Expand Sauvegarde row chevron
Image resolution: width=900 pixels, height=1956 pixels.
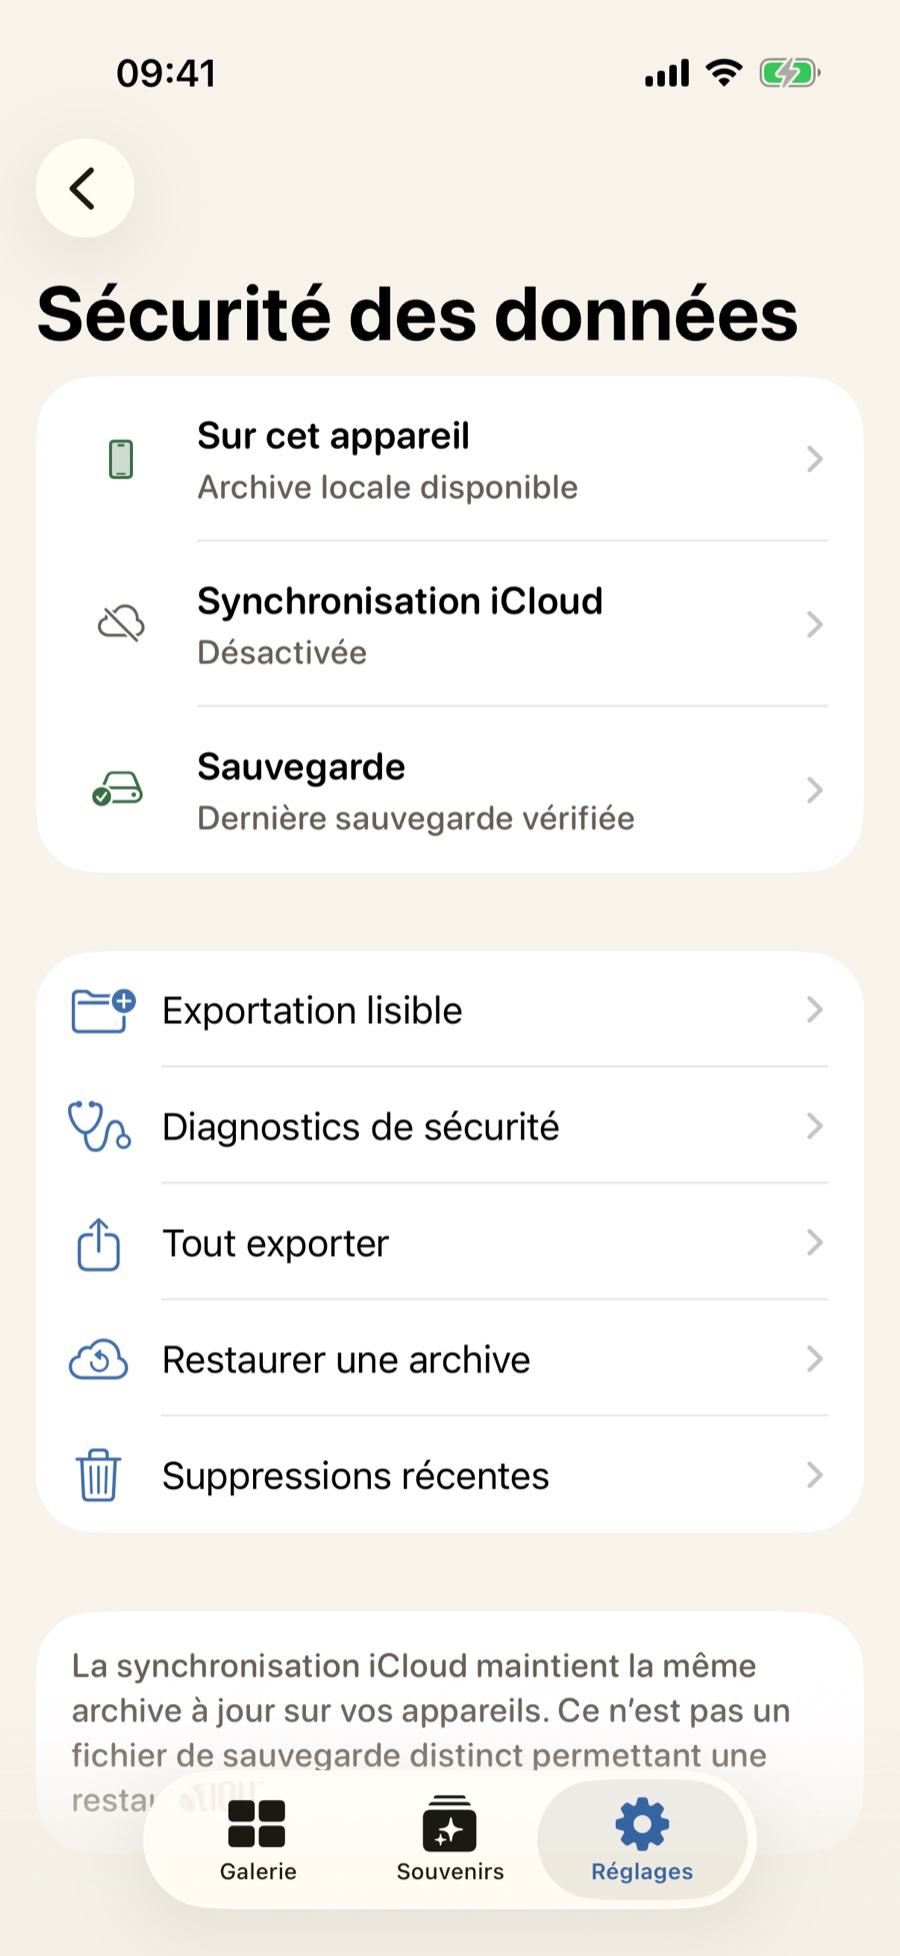(815, 790)
